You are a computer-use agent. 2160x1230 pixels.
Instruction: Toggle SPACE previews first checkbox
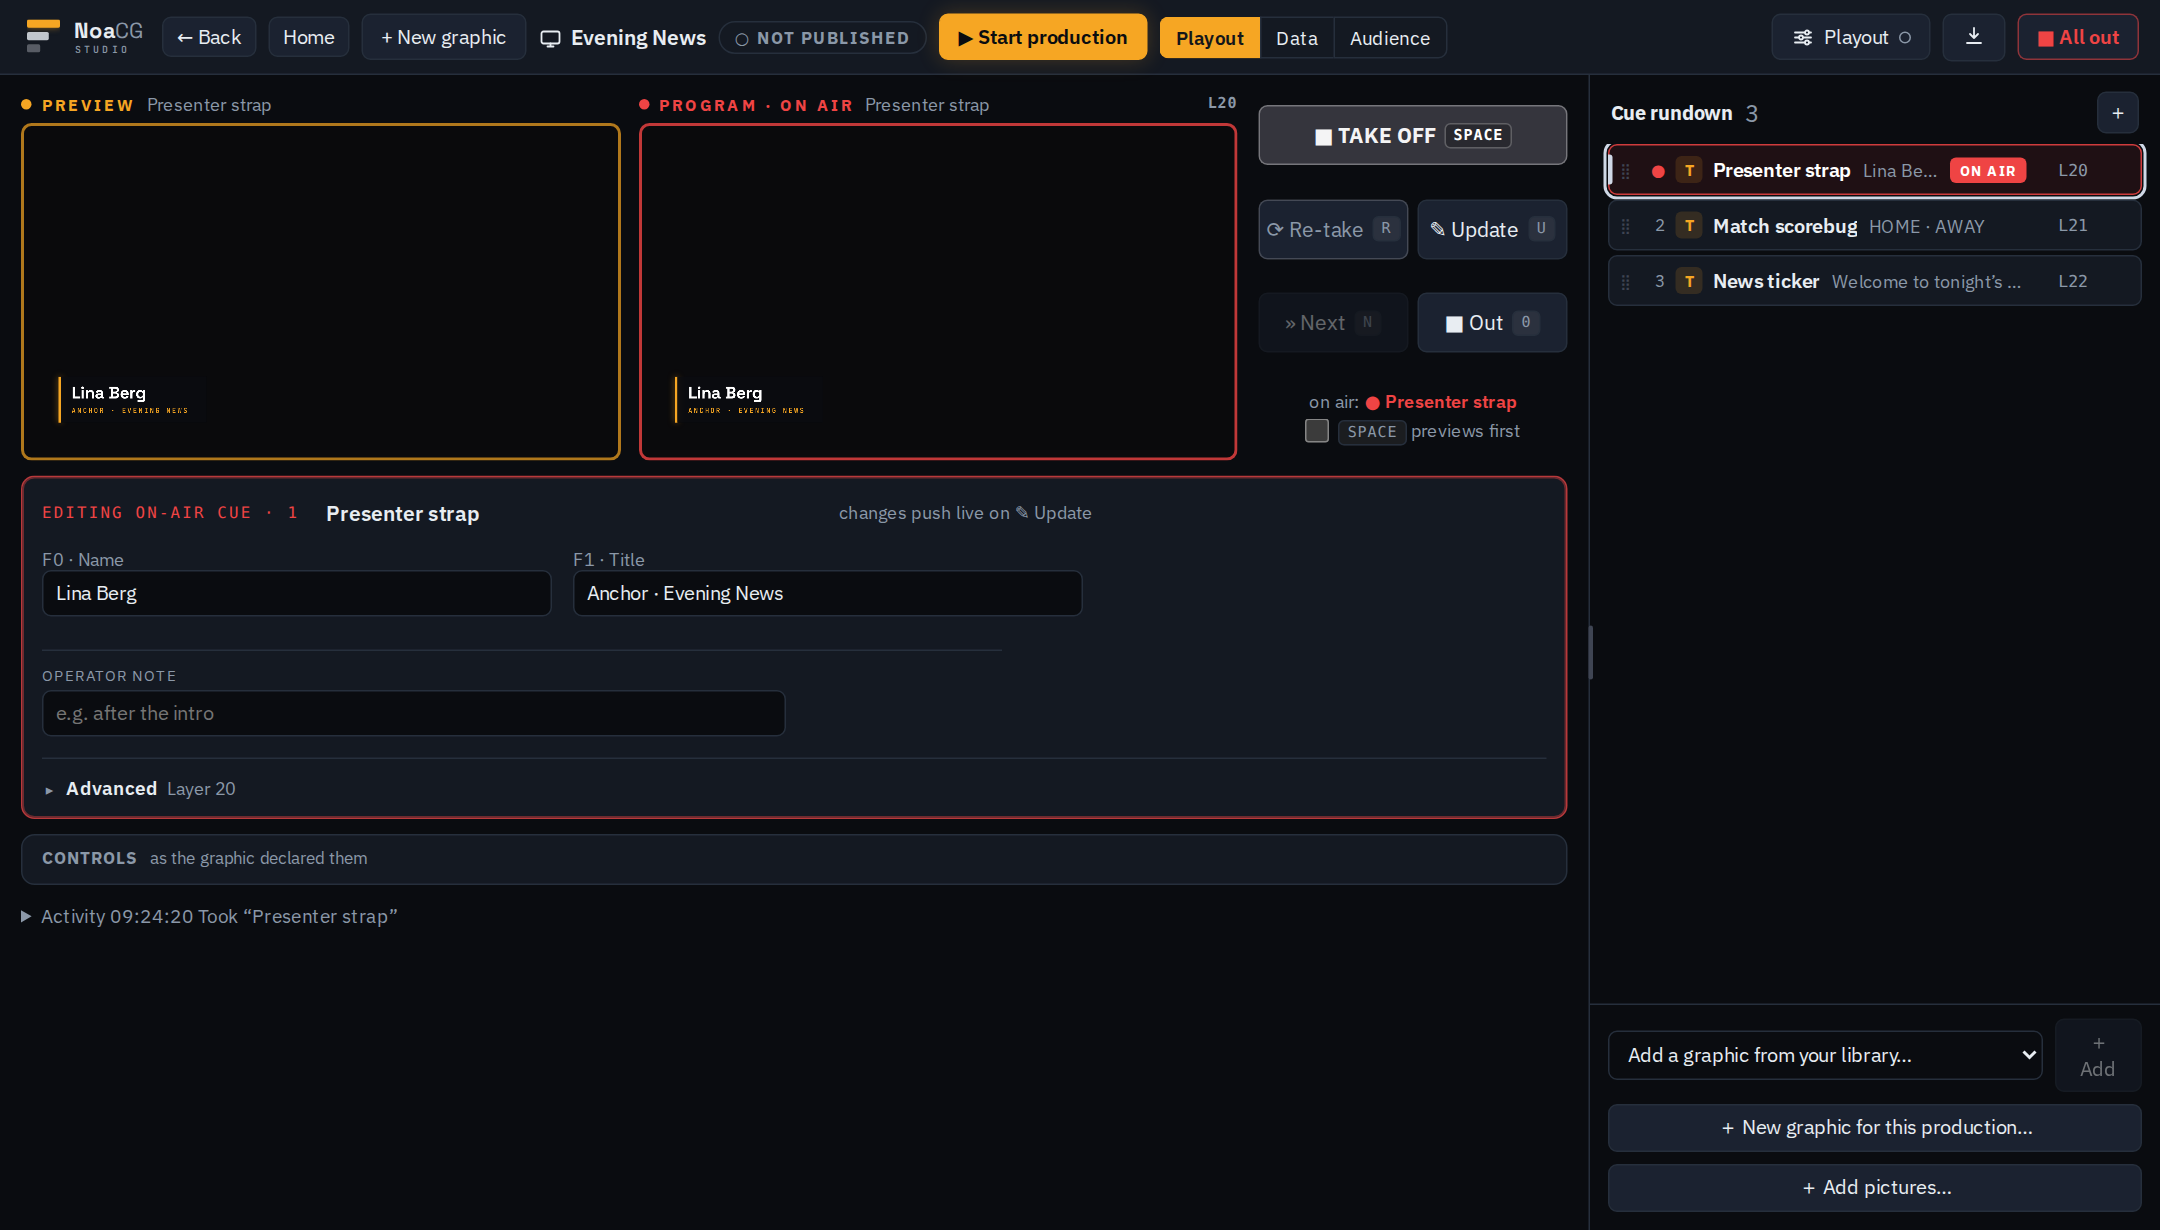[x=1317, y=431]
